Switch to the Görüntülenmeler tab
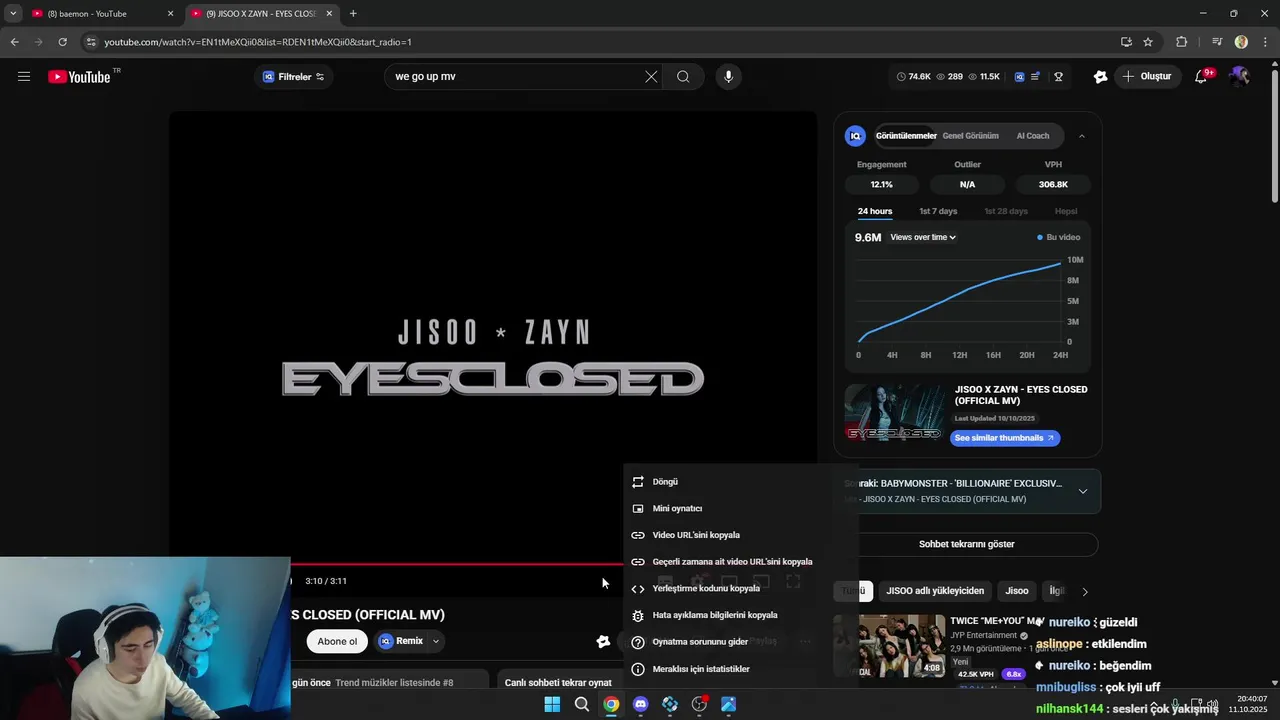 906,136
